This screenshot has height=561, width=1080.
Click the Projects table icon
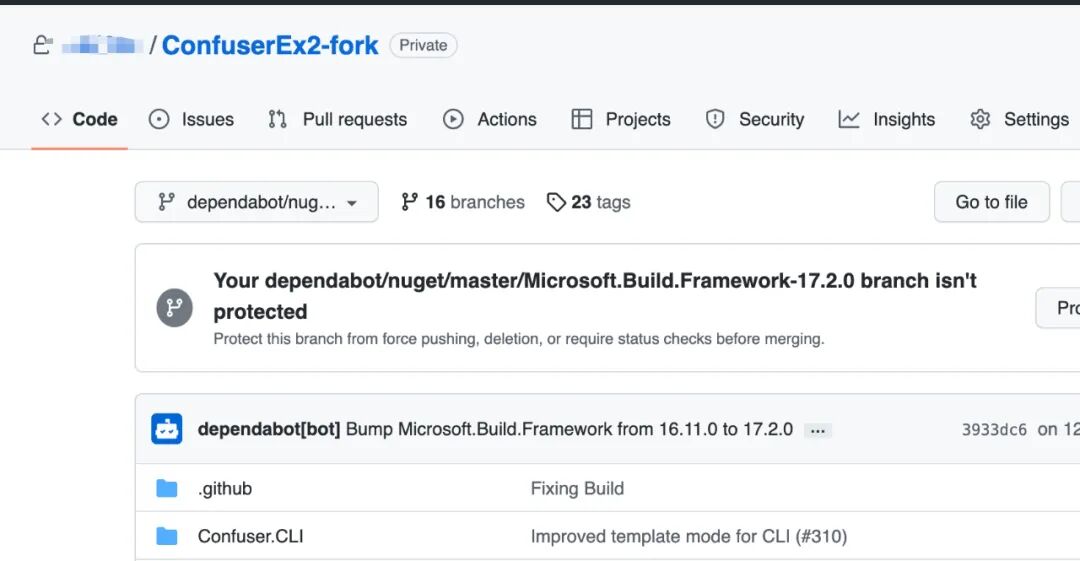coord(582,119)
